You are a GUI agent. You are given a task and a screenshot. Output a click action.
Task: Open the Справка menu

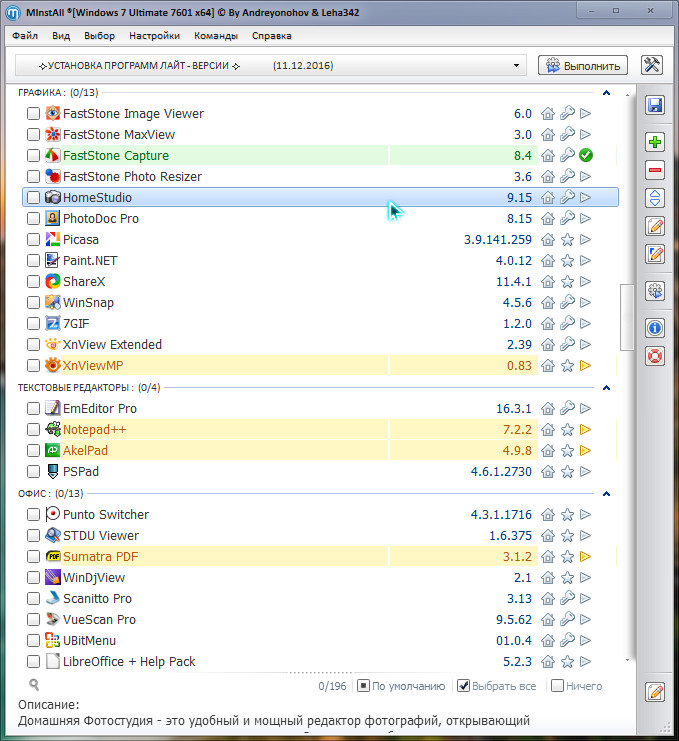(x=272, y=36)
